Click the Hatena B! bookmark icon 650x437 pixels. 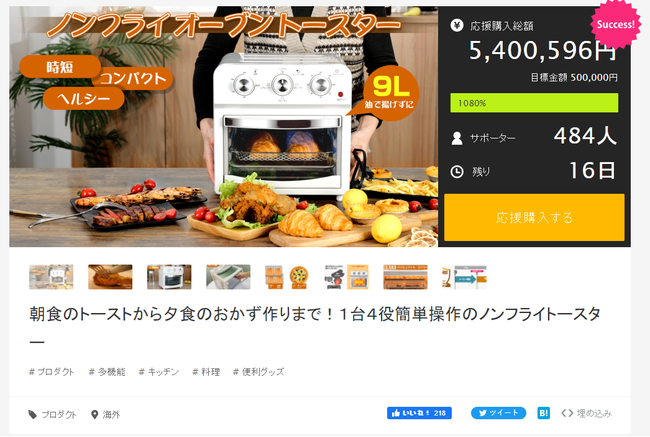[543, 413]
